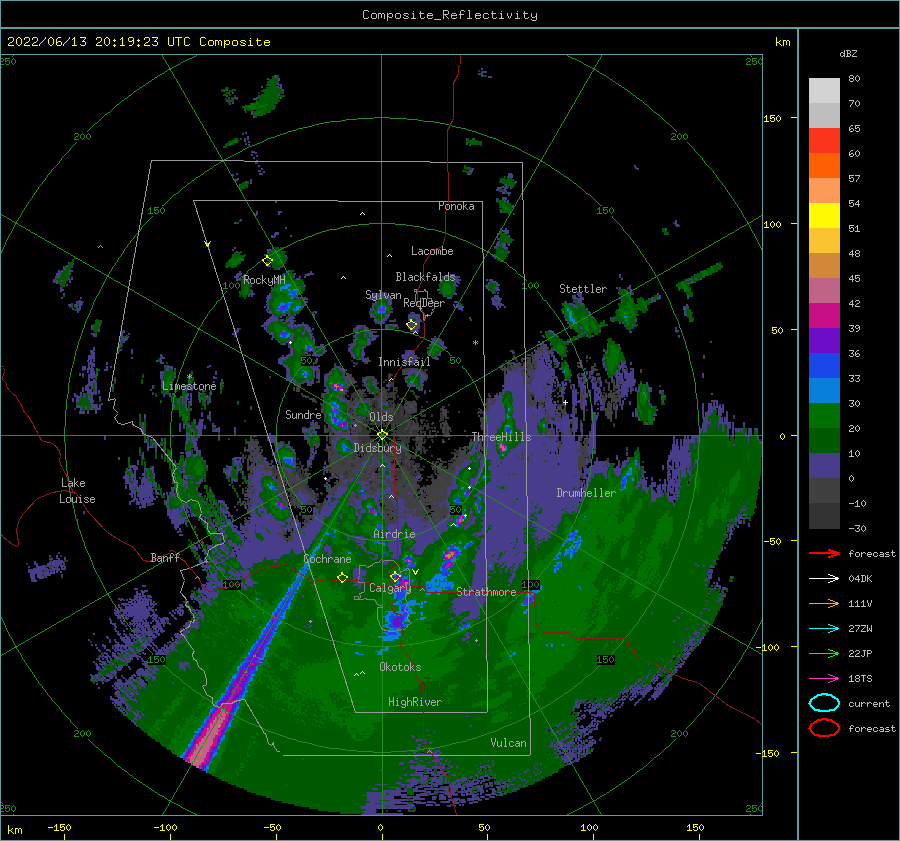Select the purple swatch between 39 and 36
This screenshot has height=841, width=900.
pos(824,340)
